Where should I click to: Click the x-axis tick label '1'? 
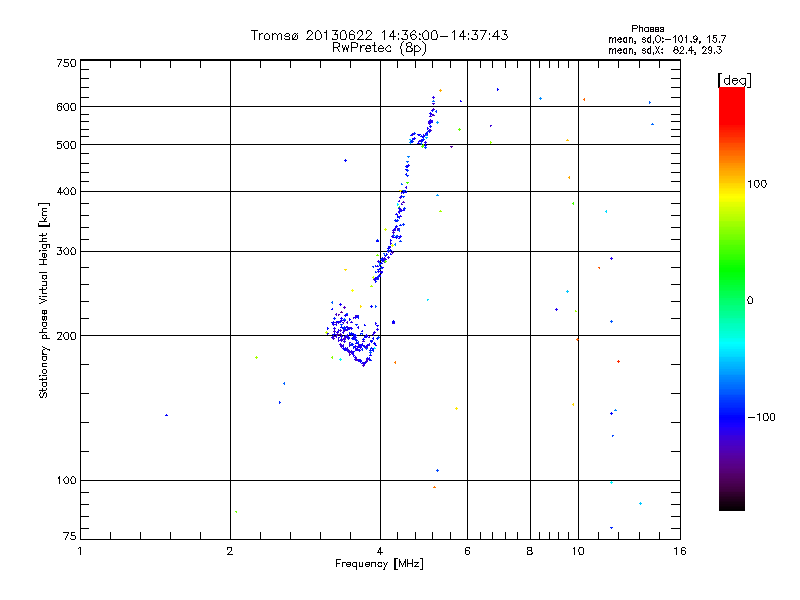(80, 551)
